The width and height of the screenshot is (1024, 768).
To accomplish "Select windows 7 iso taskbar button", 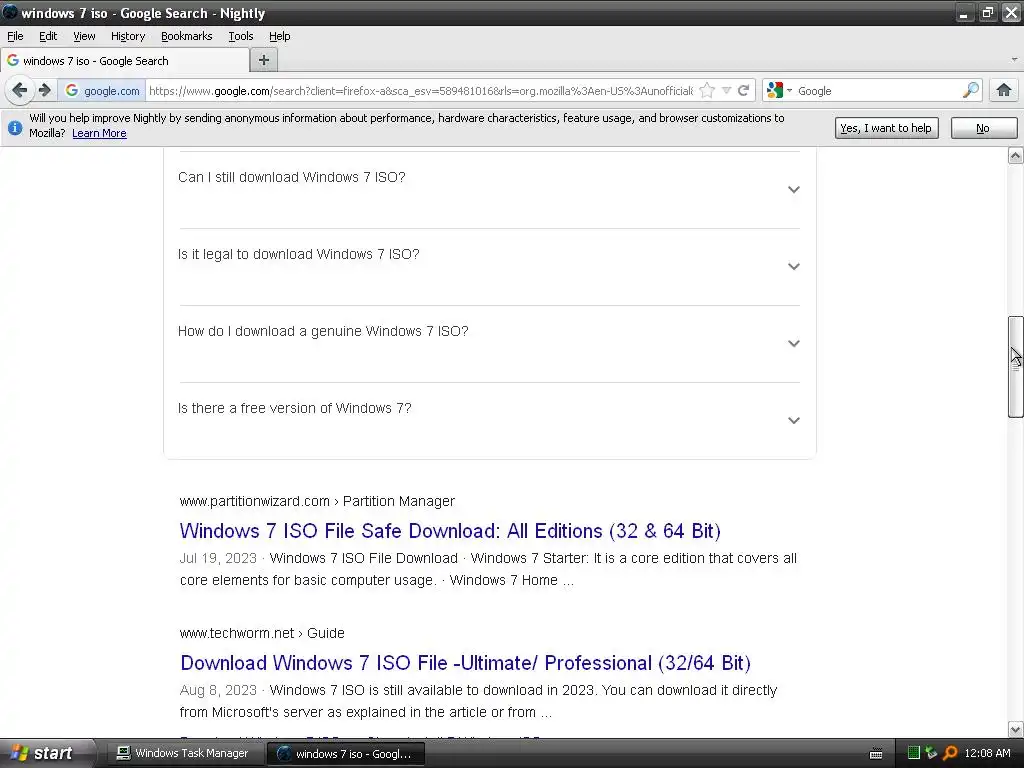I will [x=346, y=754].
